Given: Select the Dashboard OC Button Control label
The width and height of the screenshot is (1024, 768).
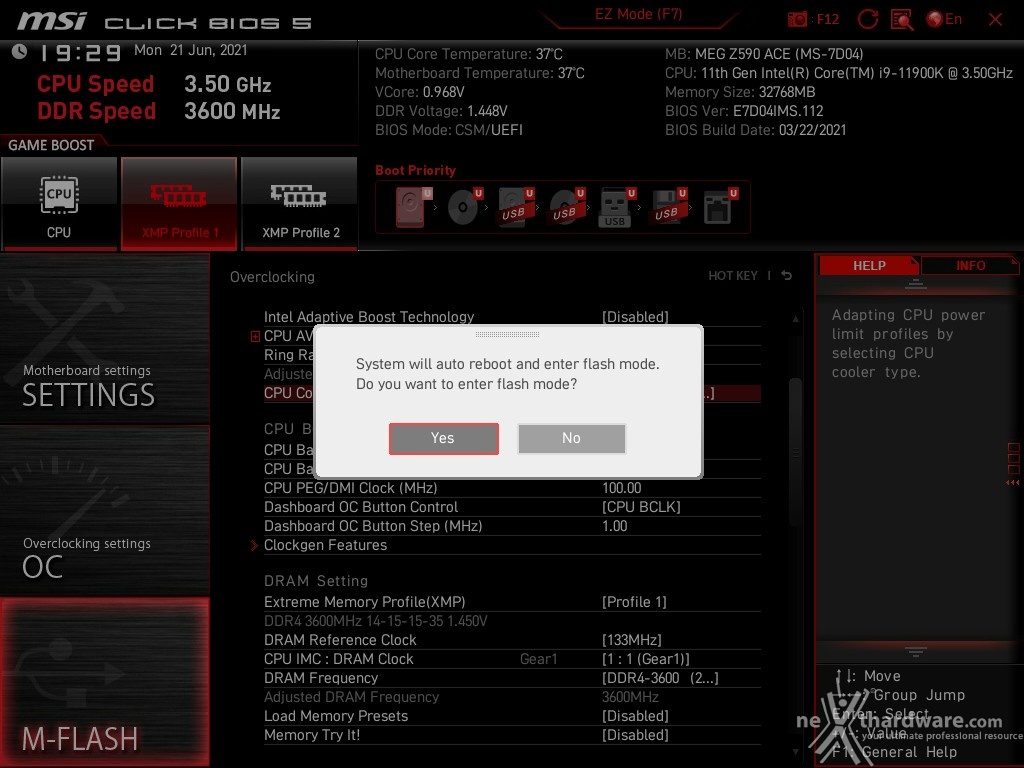Looking at the screenshot, I should tap(360, 507).
